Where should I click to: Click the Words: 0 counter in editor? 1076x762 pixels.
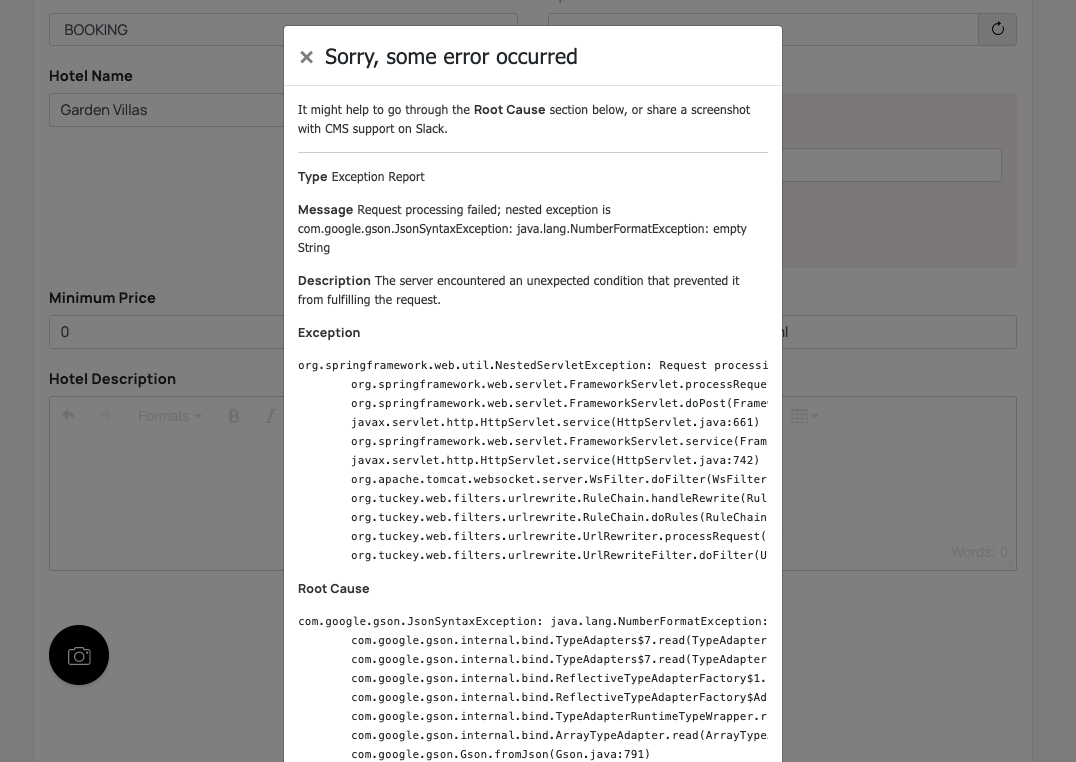979,552
